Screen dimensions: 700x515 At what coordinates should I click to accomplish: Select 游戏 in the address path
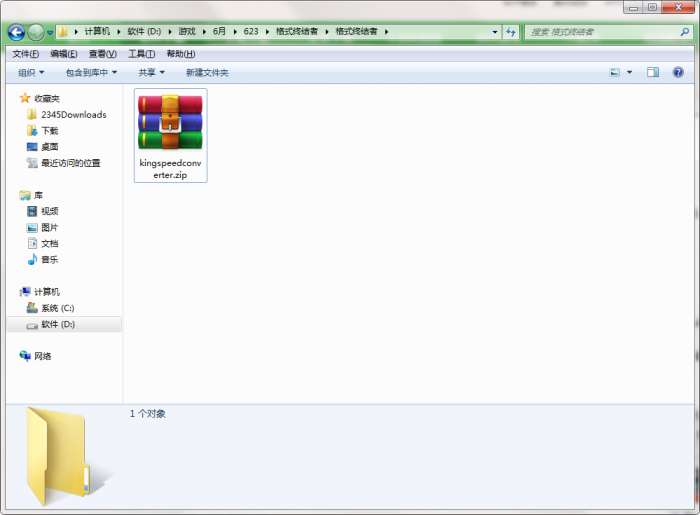(x=187, y=31)
